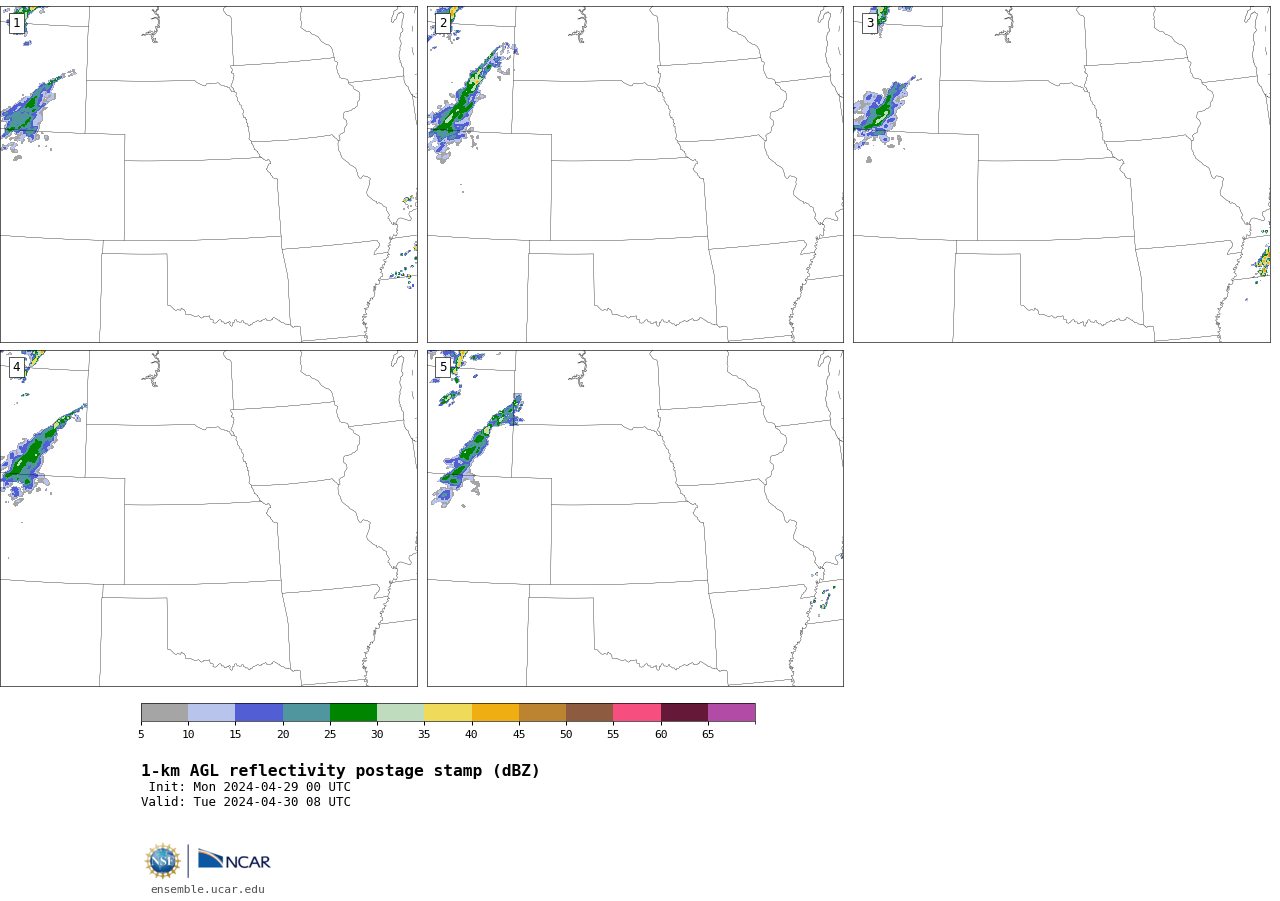The width and height of the screenshot is (1280, 901).
Task: Select the maroon 60-65 dBZ swatch
Action: (x=684, y=713)
